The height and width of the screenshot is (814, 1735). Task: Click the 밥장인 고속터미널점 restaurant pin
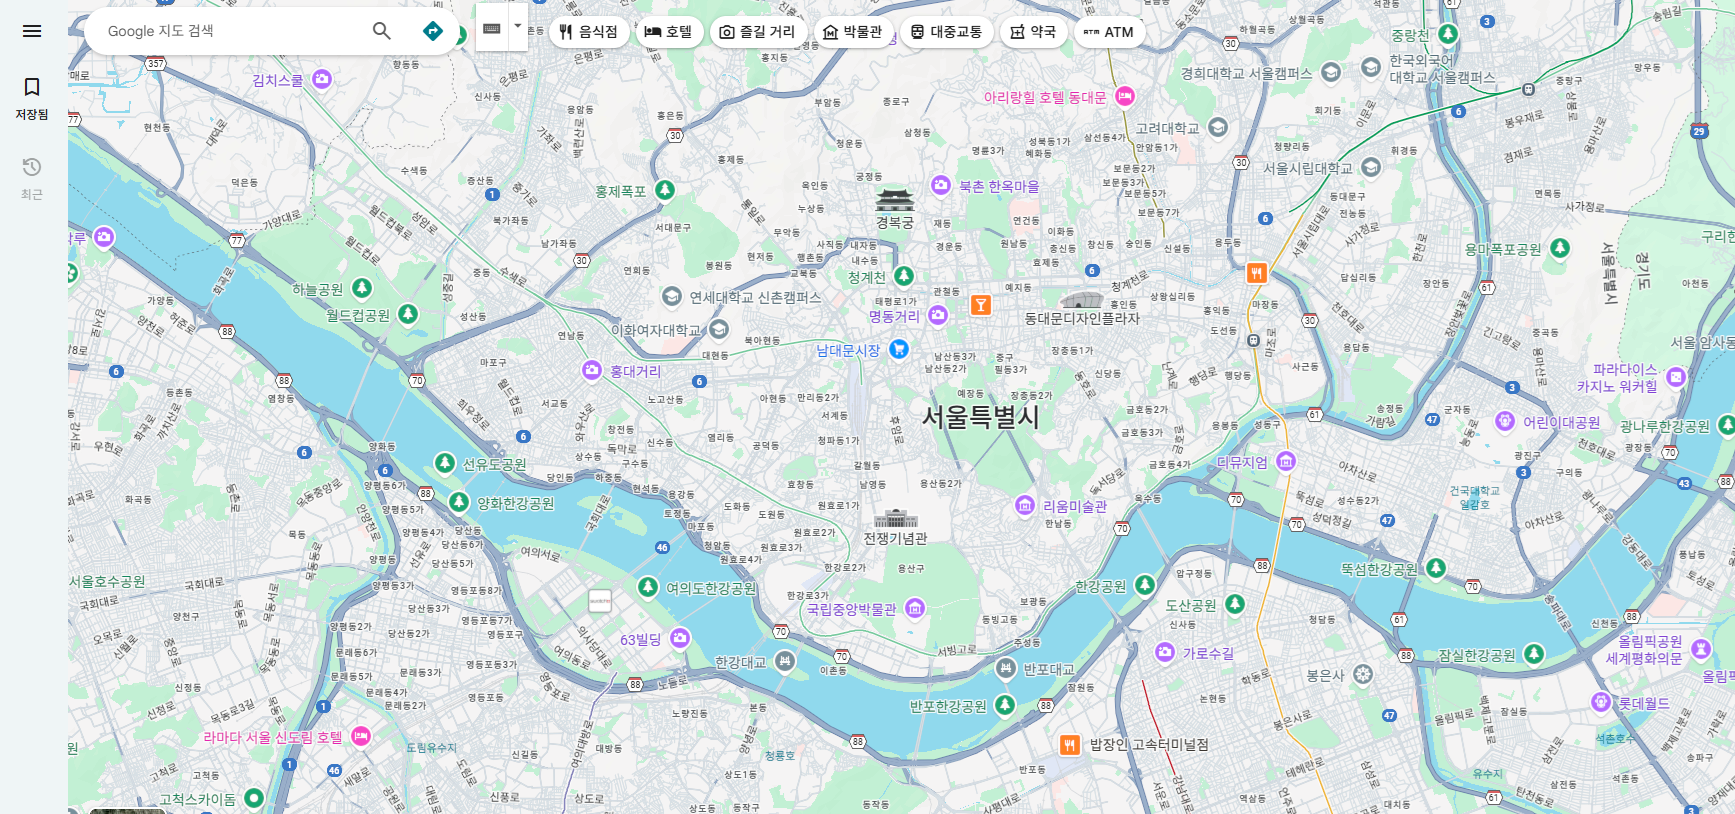tap(1070, 744)
